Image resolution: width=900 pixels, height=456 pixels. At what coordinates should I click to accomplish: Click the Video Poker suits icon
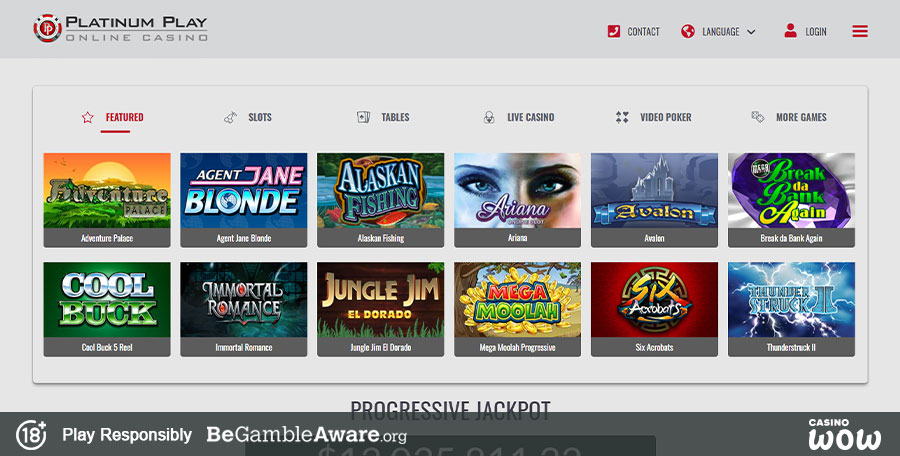(622, 117)
